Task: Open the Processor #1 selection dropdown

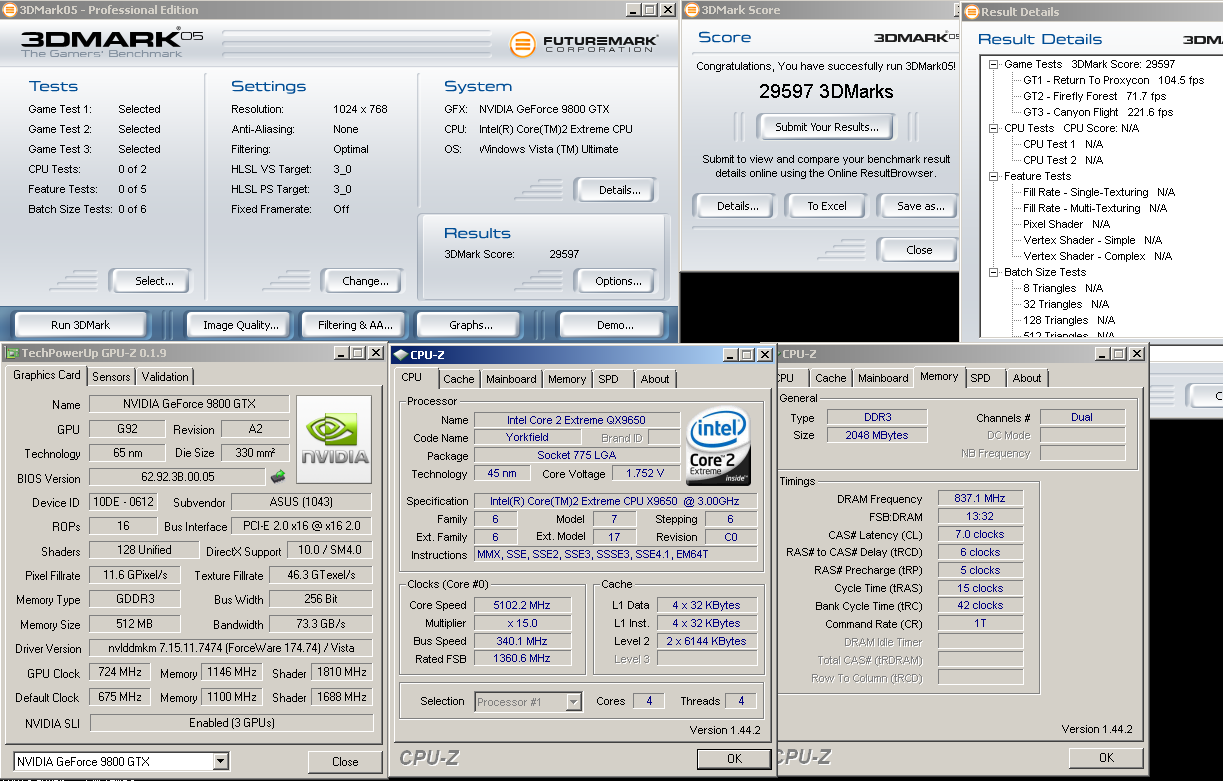Action: click(x=573, y=702)
